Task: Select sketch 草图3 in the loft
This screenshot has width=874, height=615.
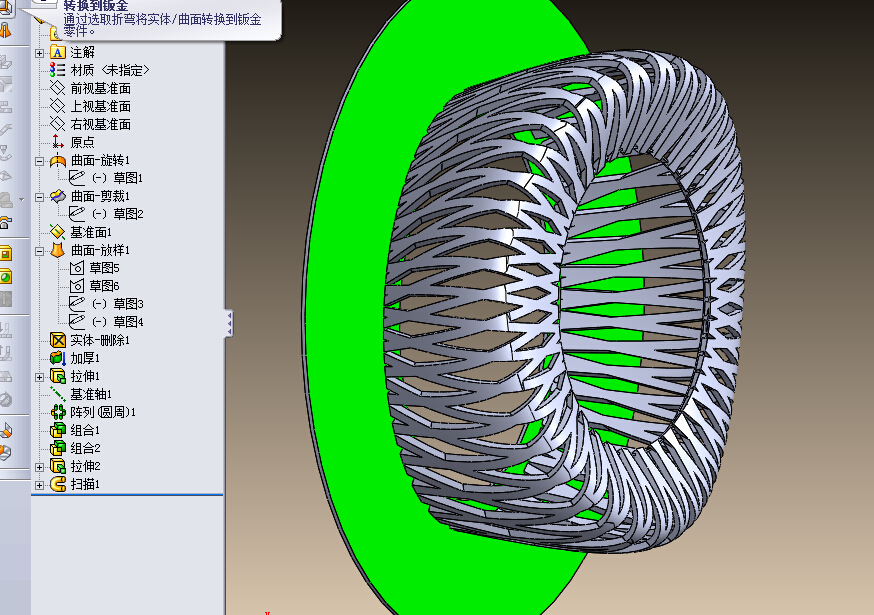Action: pos(106,304)
